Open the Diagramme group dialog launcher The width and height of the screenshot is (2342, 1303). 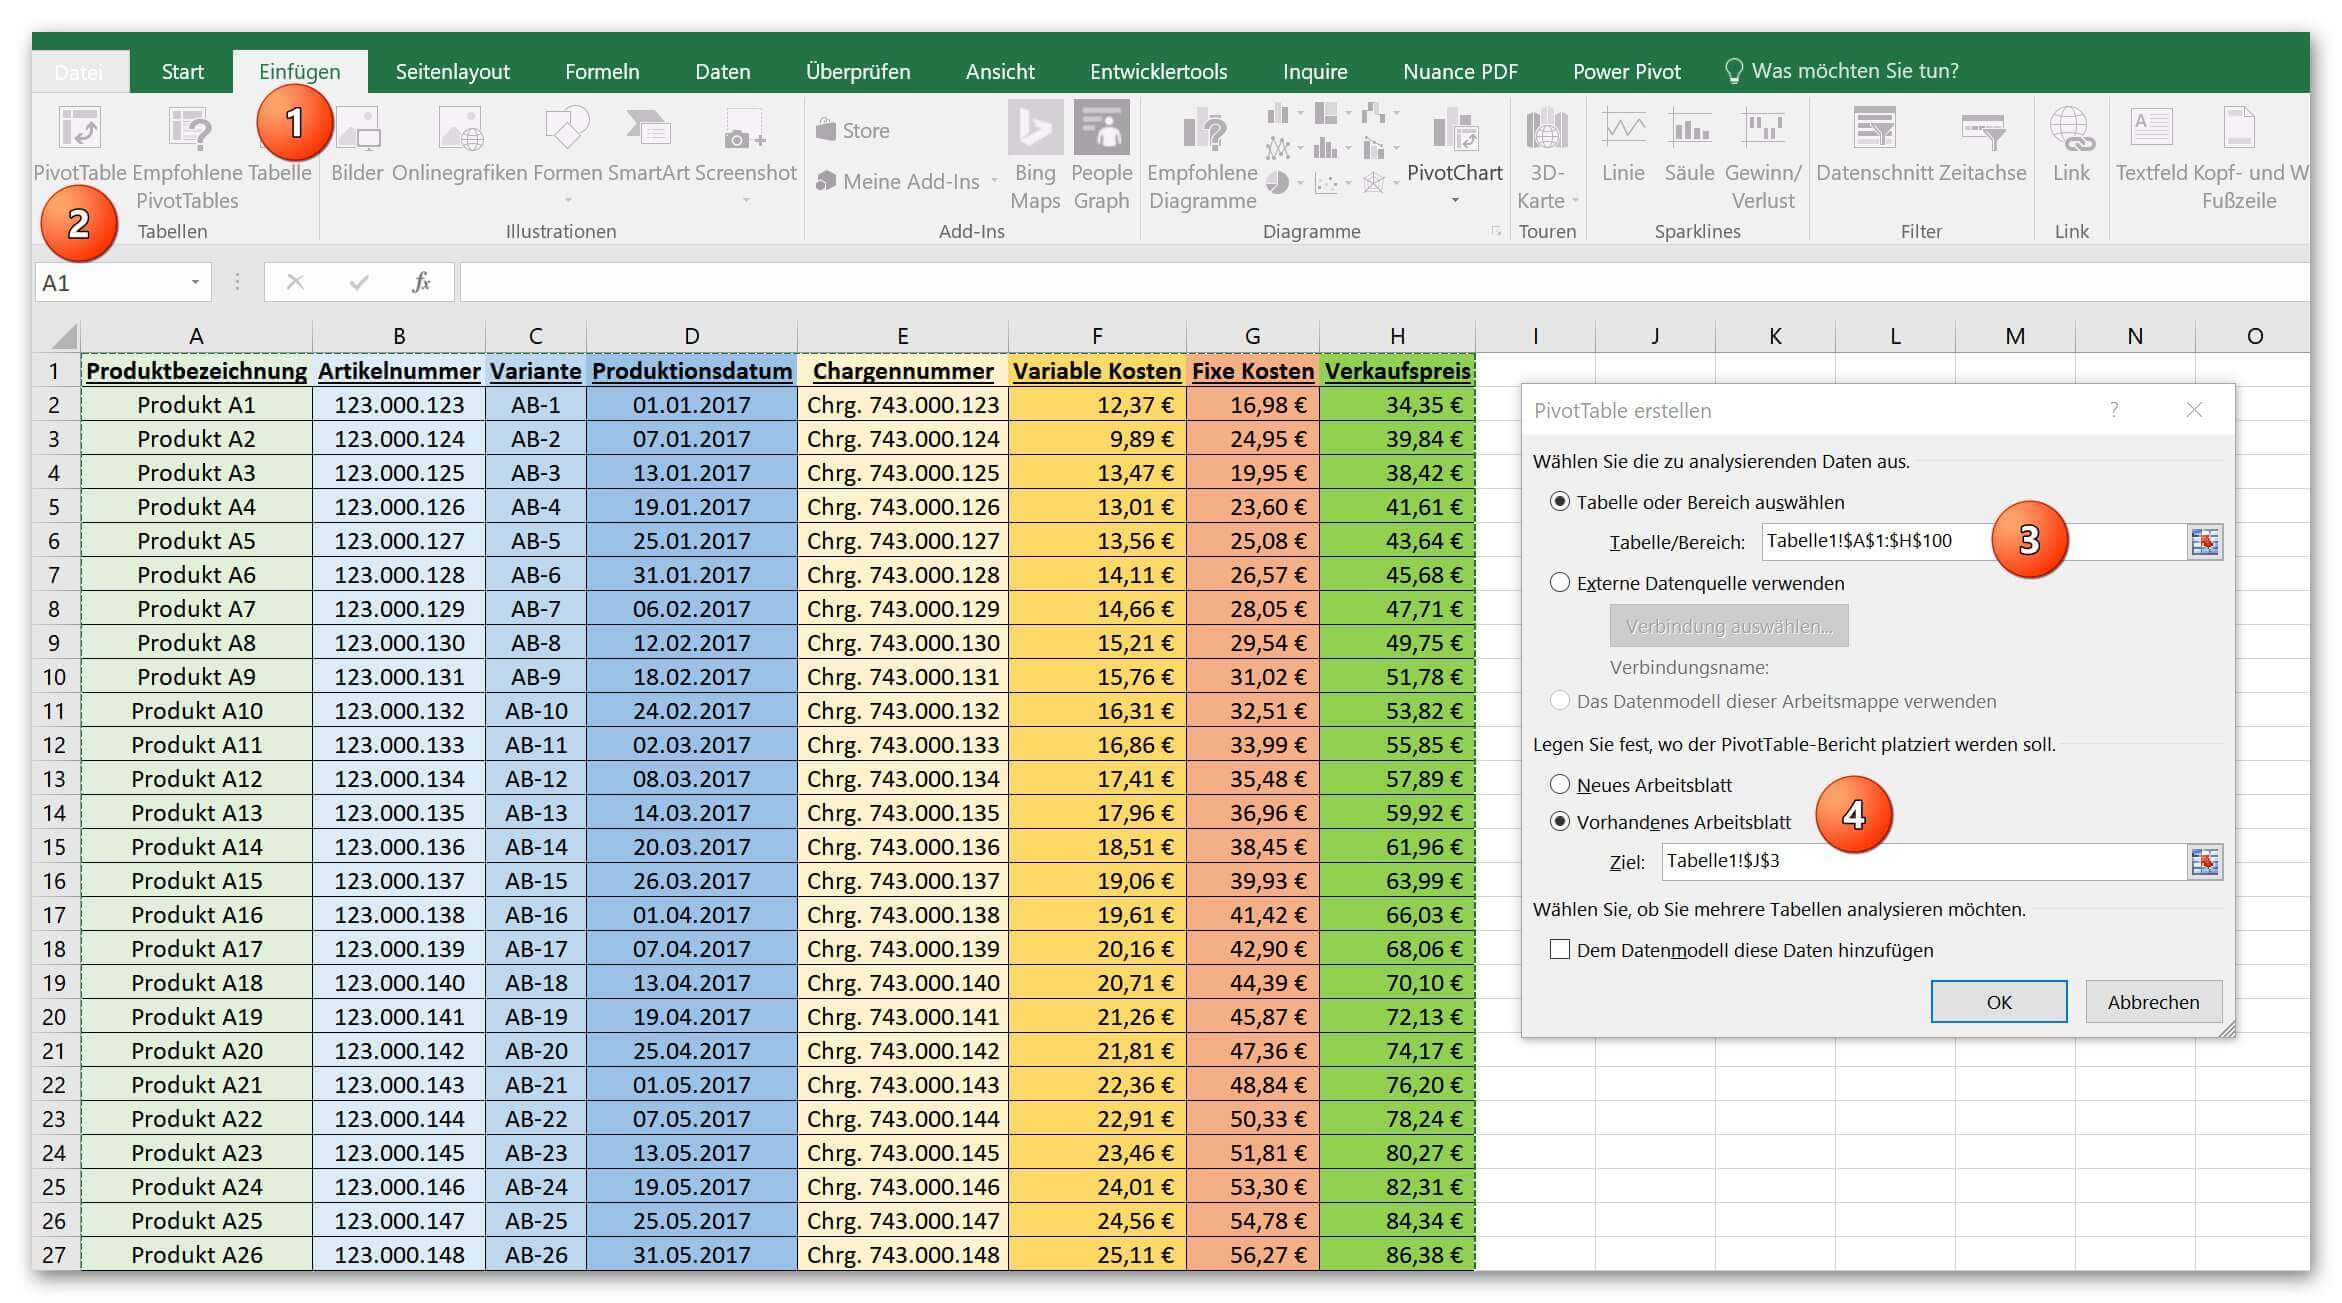click(1496, 231)
